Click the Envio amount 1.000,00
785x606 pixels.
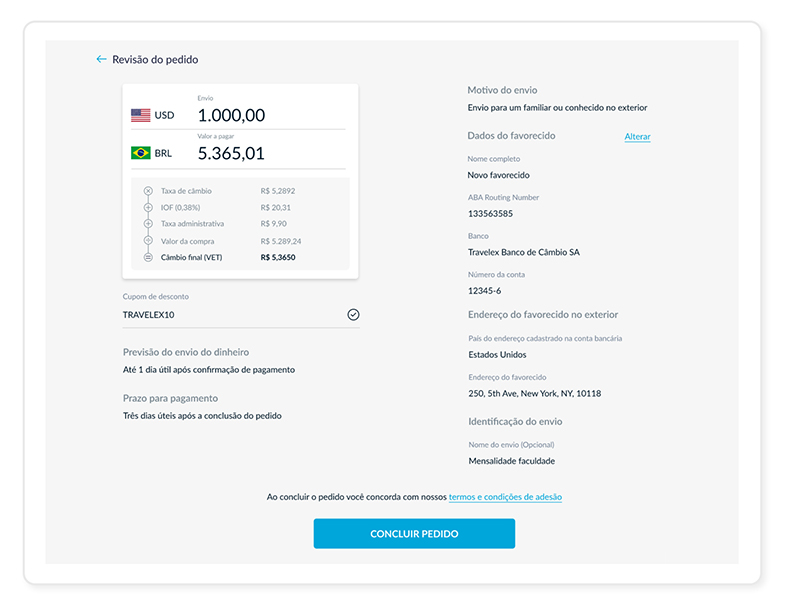(x=231, y=115)
